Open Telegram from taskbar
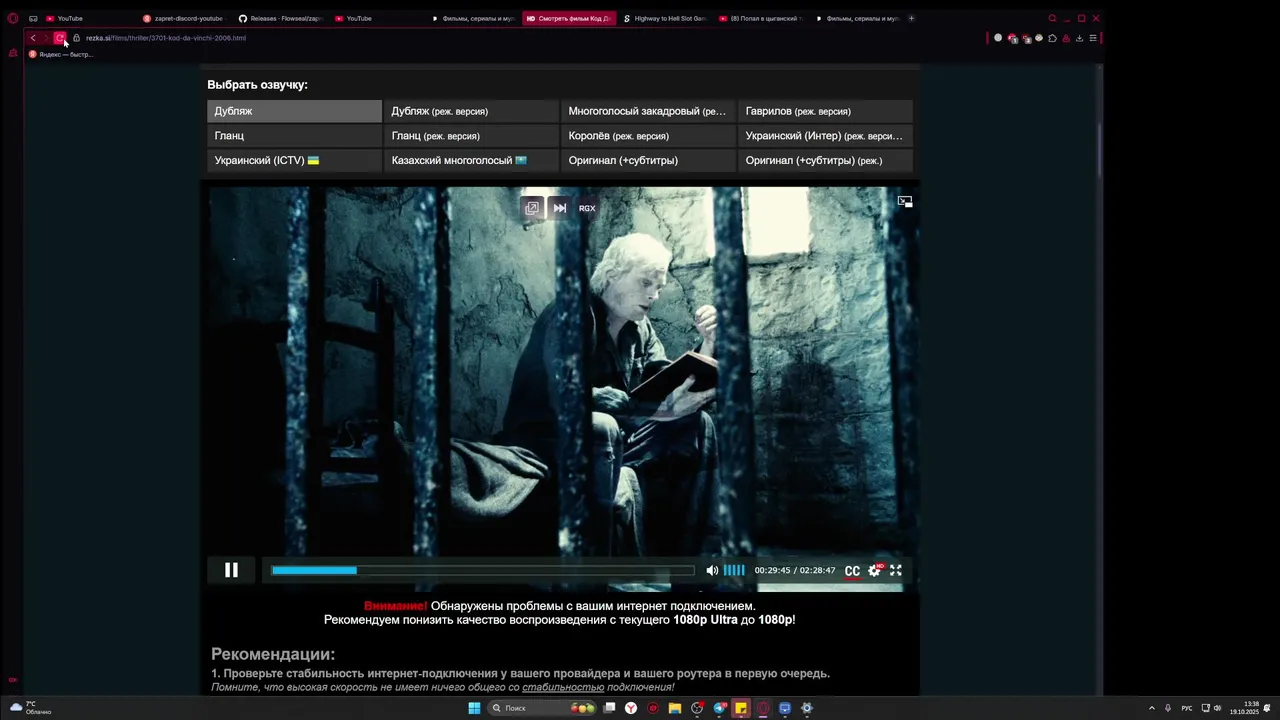This screenshot has width=1280, height=720. coord(719,708)
